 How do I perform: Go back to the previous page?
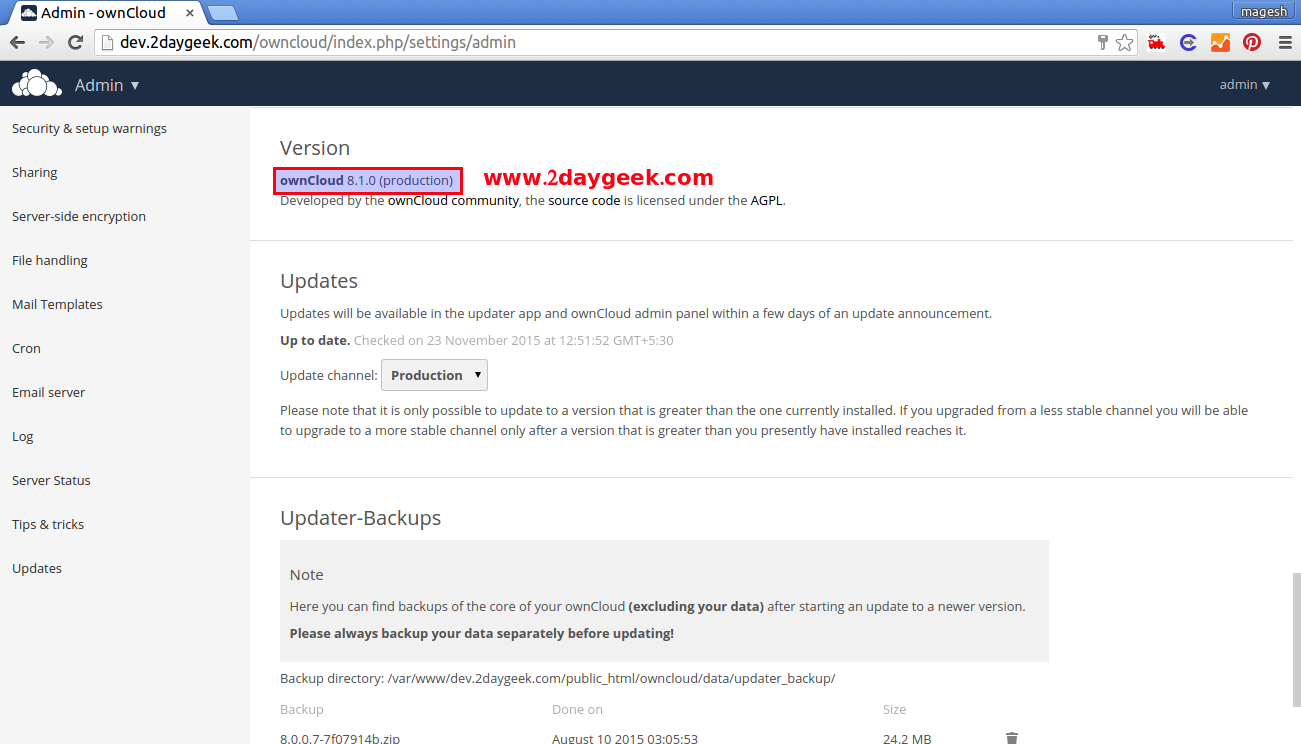tap(17, 42)
